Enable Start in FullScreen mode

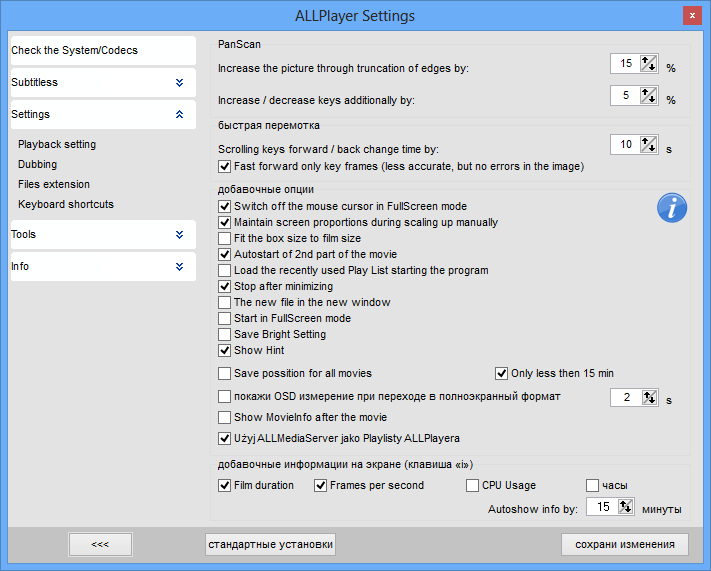(x=224, y=318)
